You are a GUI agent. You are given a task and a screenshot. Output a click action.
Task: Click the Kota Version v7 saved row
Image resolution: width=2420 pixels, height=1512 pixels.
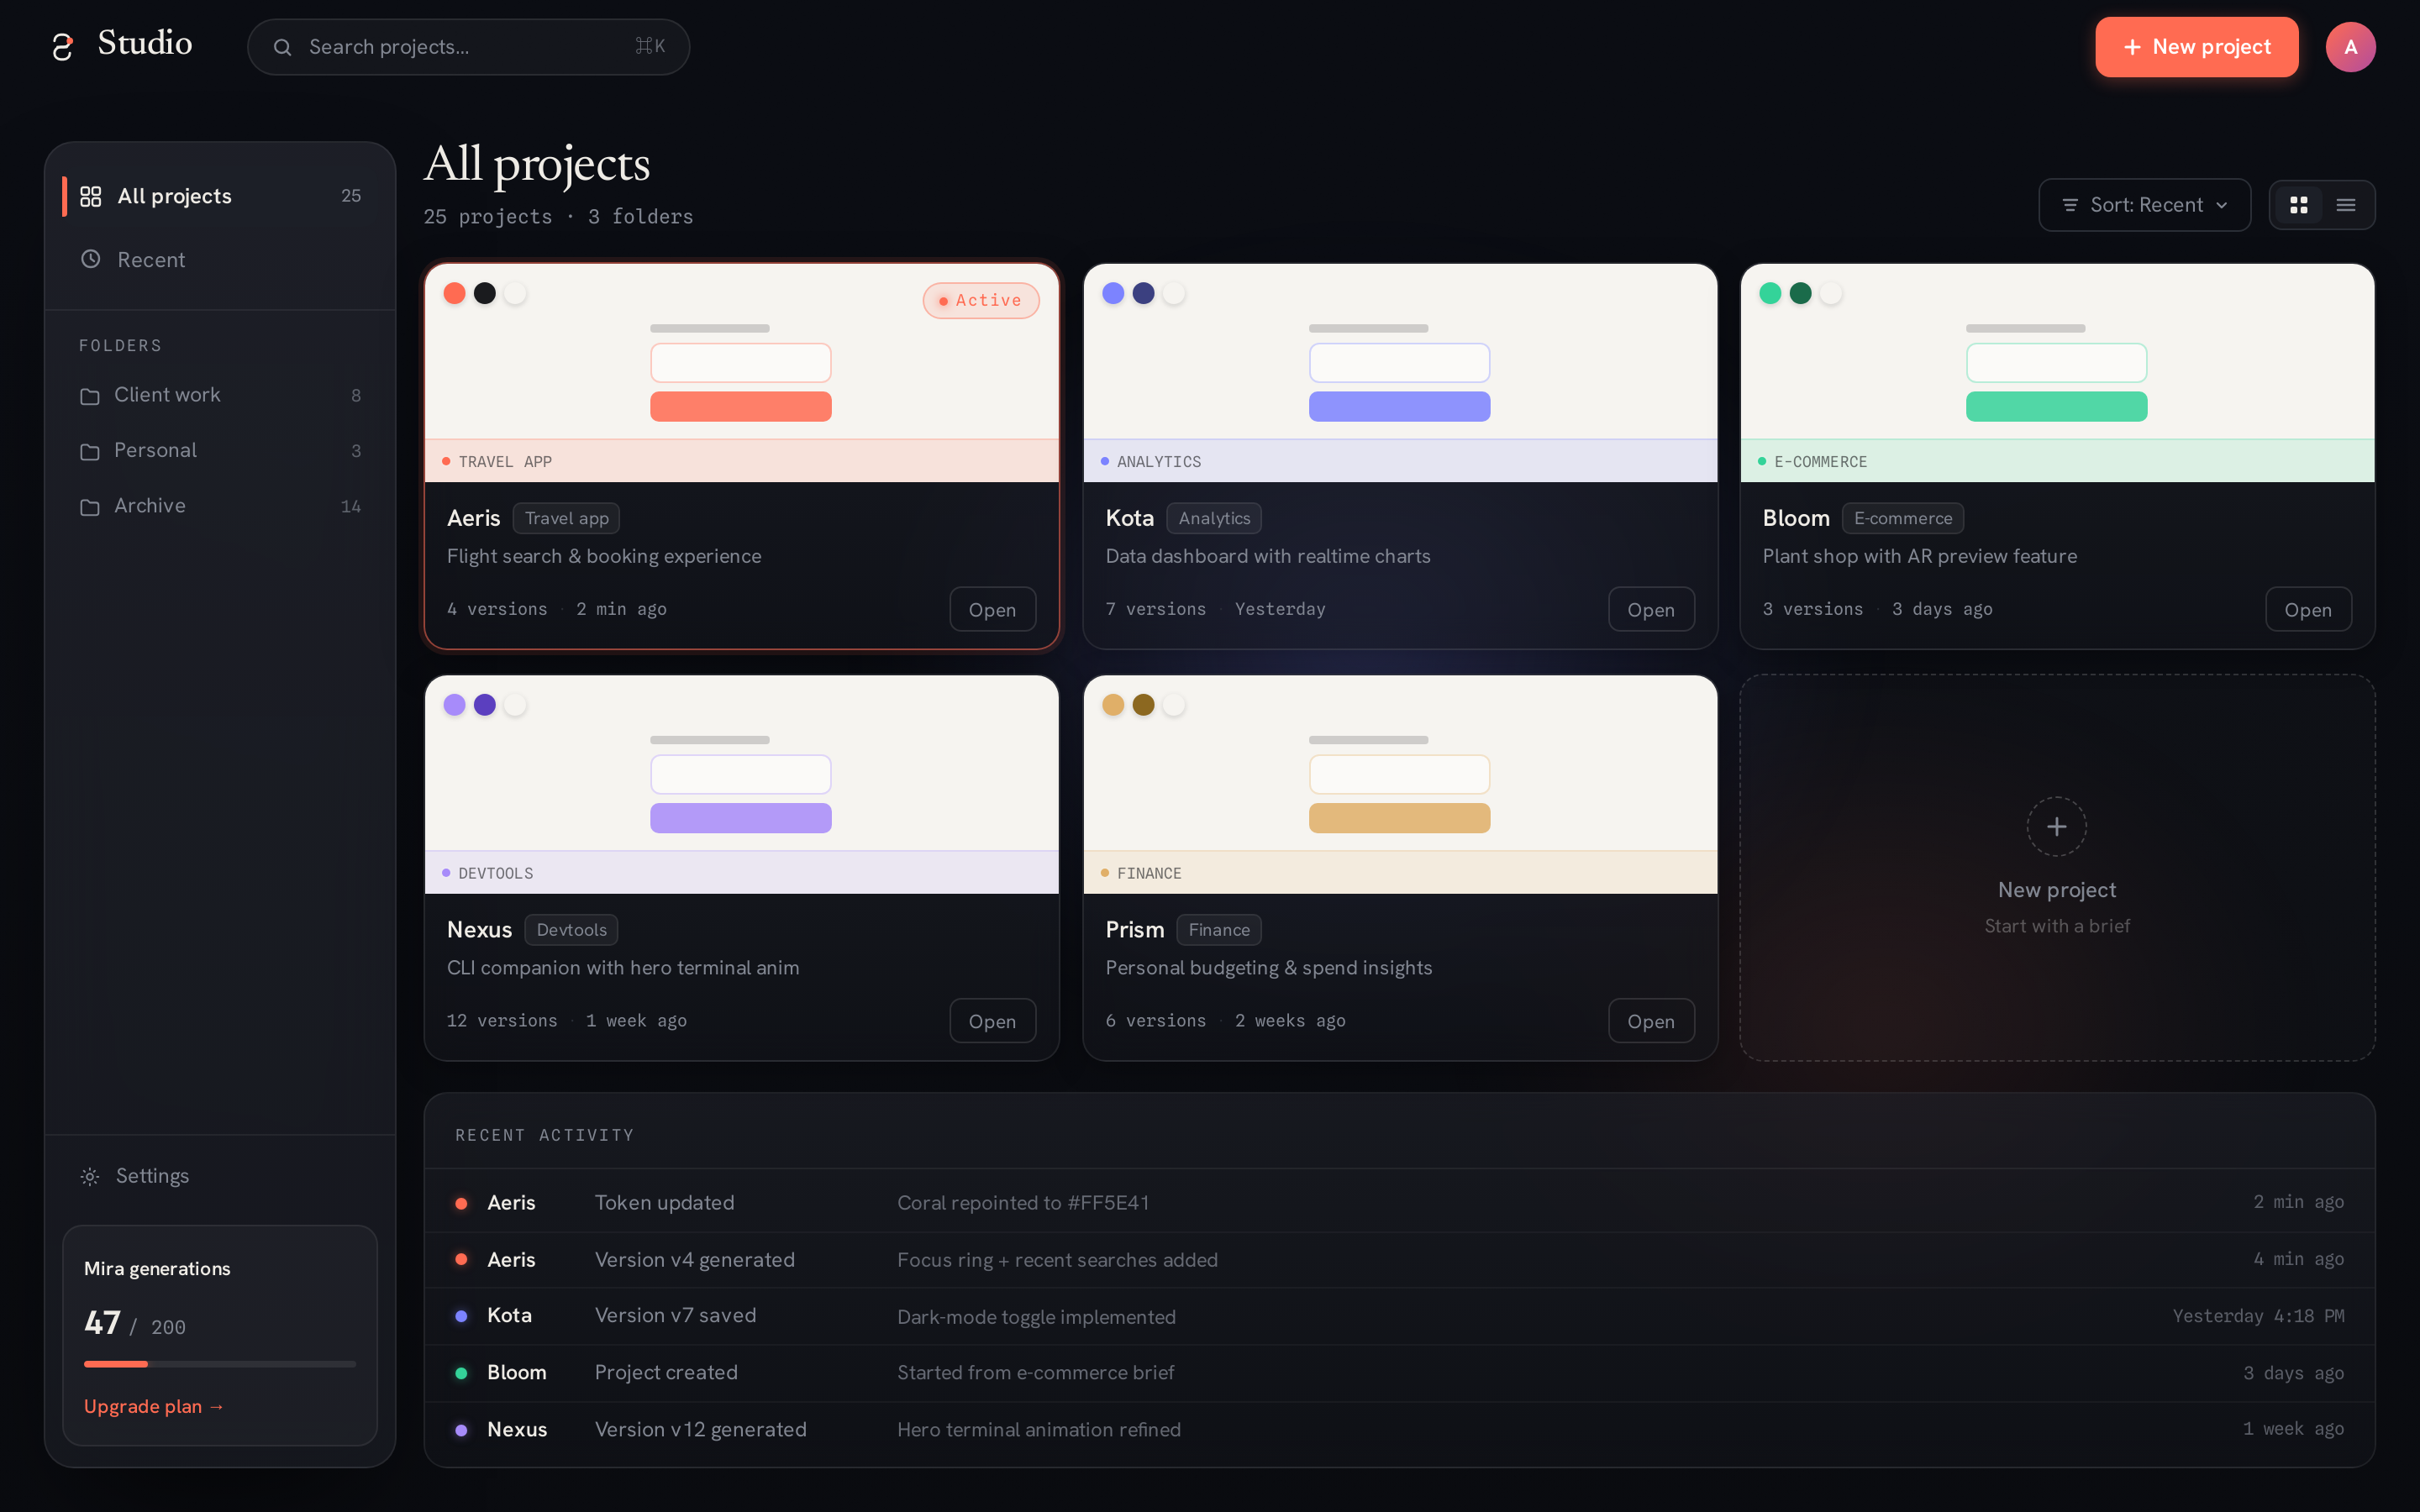[1399, 1316]
